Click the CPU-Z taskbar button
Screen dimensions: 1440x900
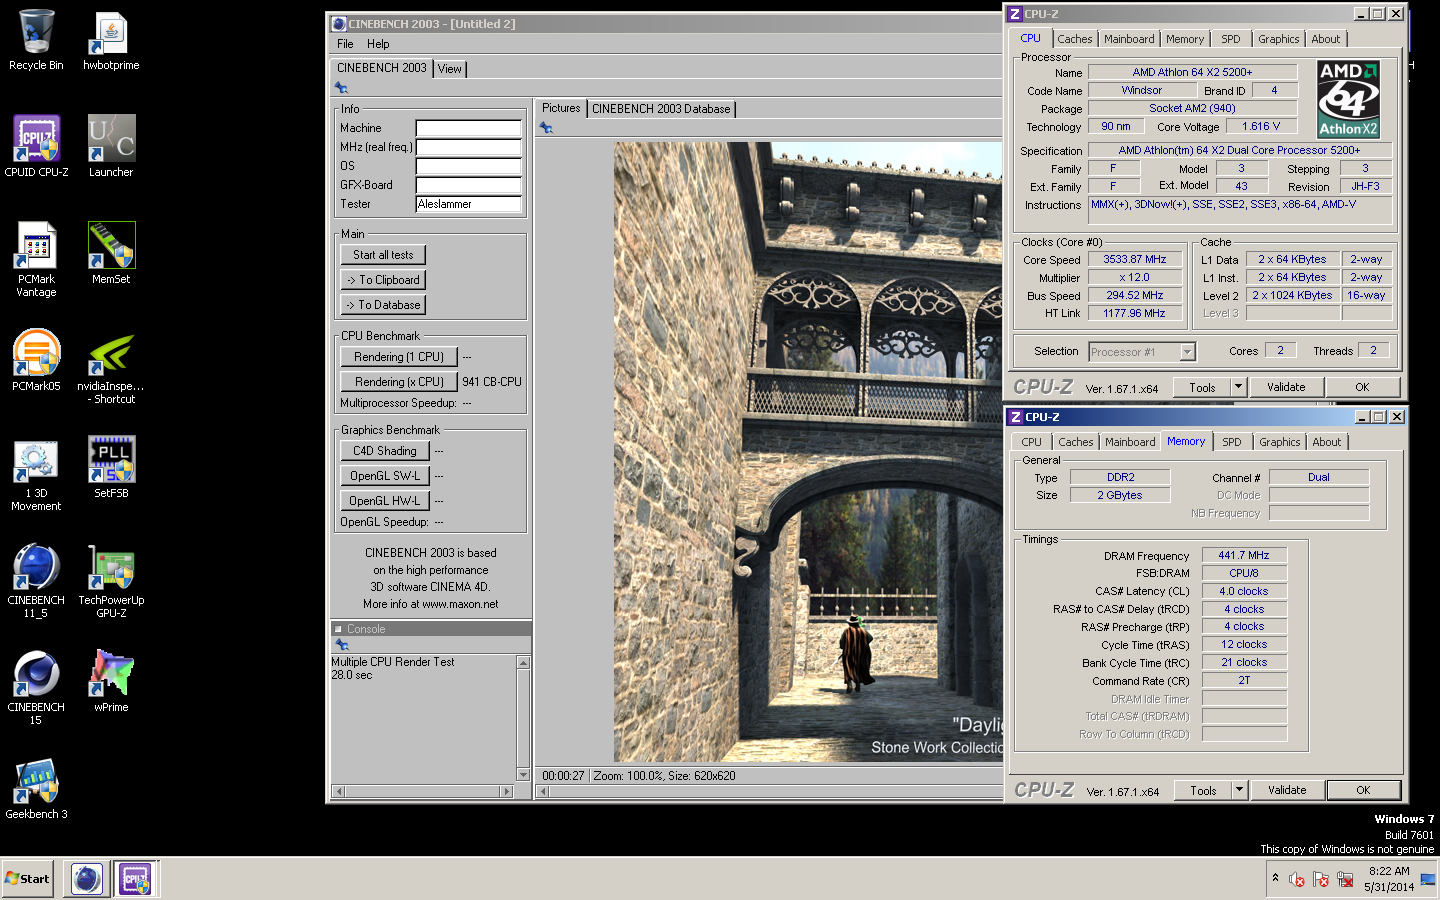point(135,879)
